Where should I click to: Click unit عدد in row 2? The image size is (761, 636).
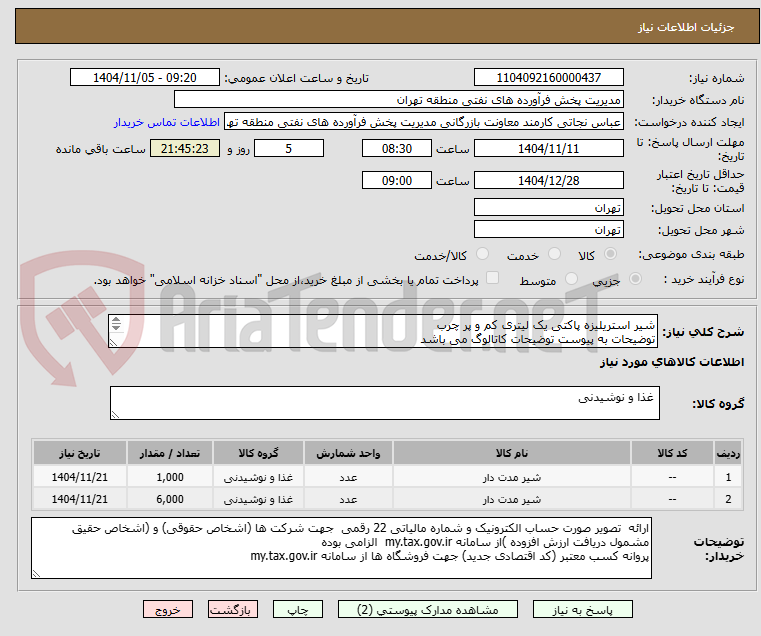click(x=348, y=500)
